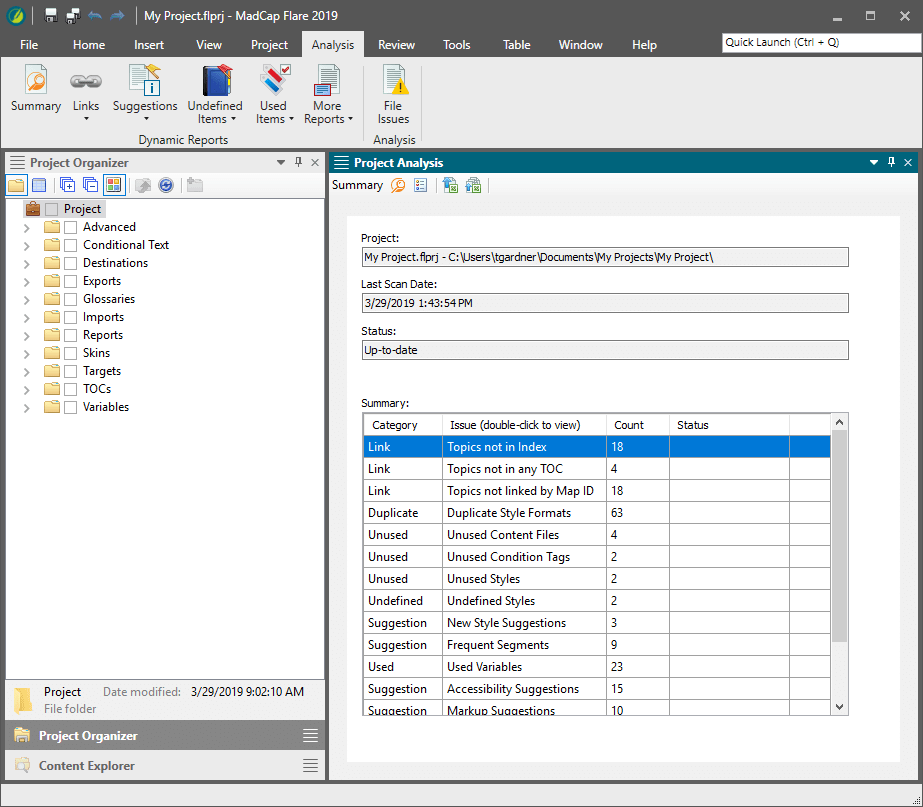Tick the checkbox next to Project root
The image size is (923, 807).
pos(52,210)
